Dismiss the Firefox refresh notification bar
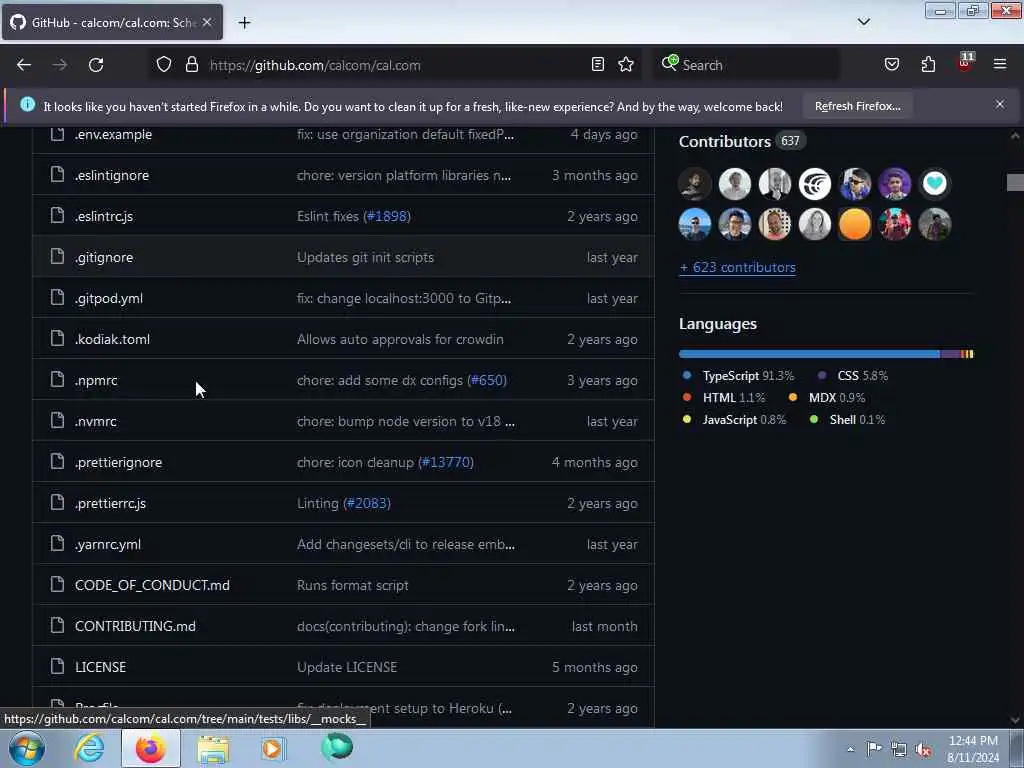This screenshot has height=768, width=1024. pyautogui.click(x=1000, y=104)
